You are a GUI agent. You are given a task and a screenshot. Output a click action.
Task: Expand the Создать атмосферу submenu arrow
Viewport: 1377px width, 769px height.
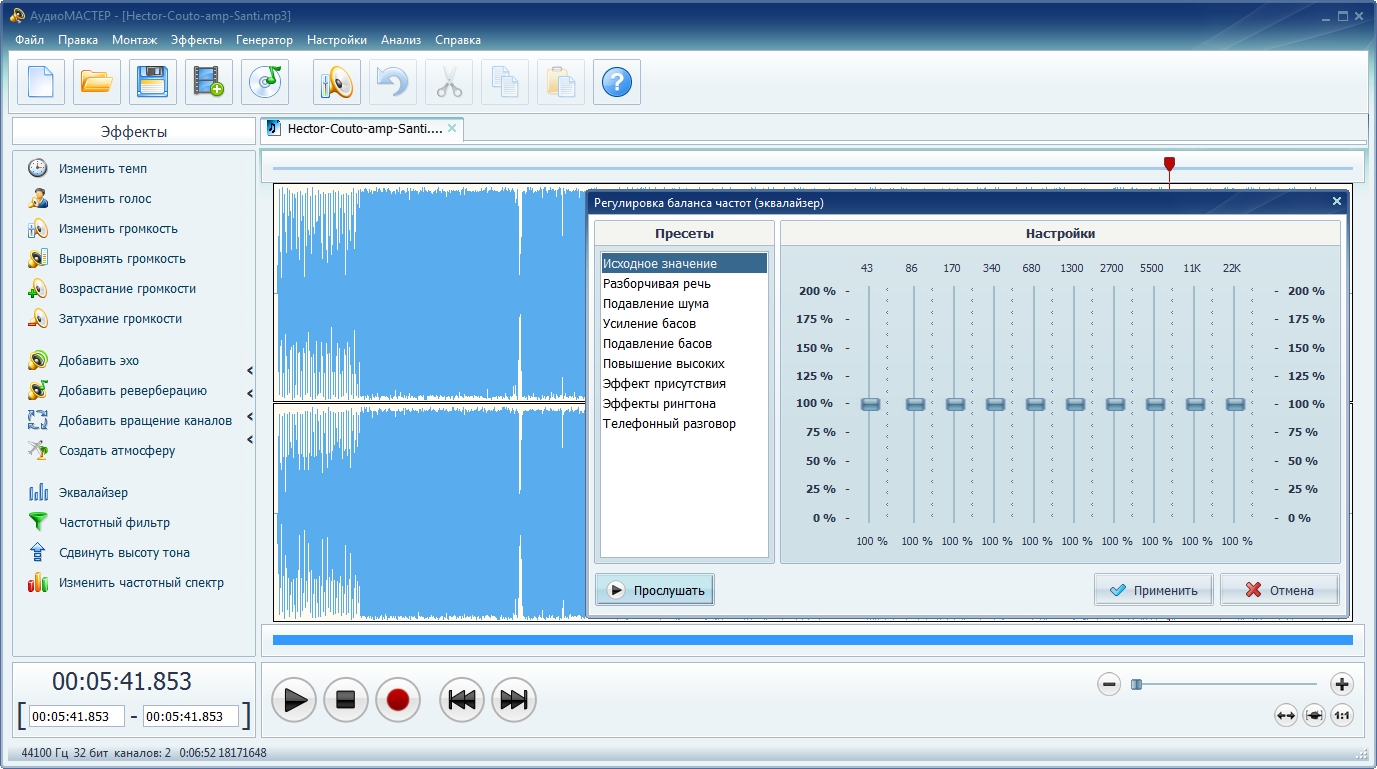(x=250, y=440)
